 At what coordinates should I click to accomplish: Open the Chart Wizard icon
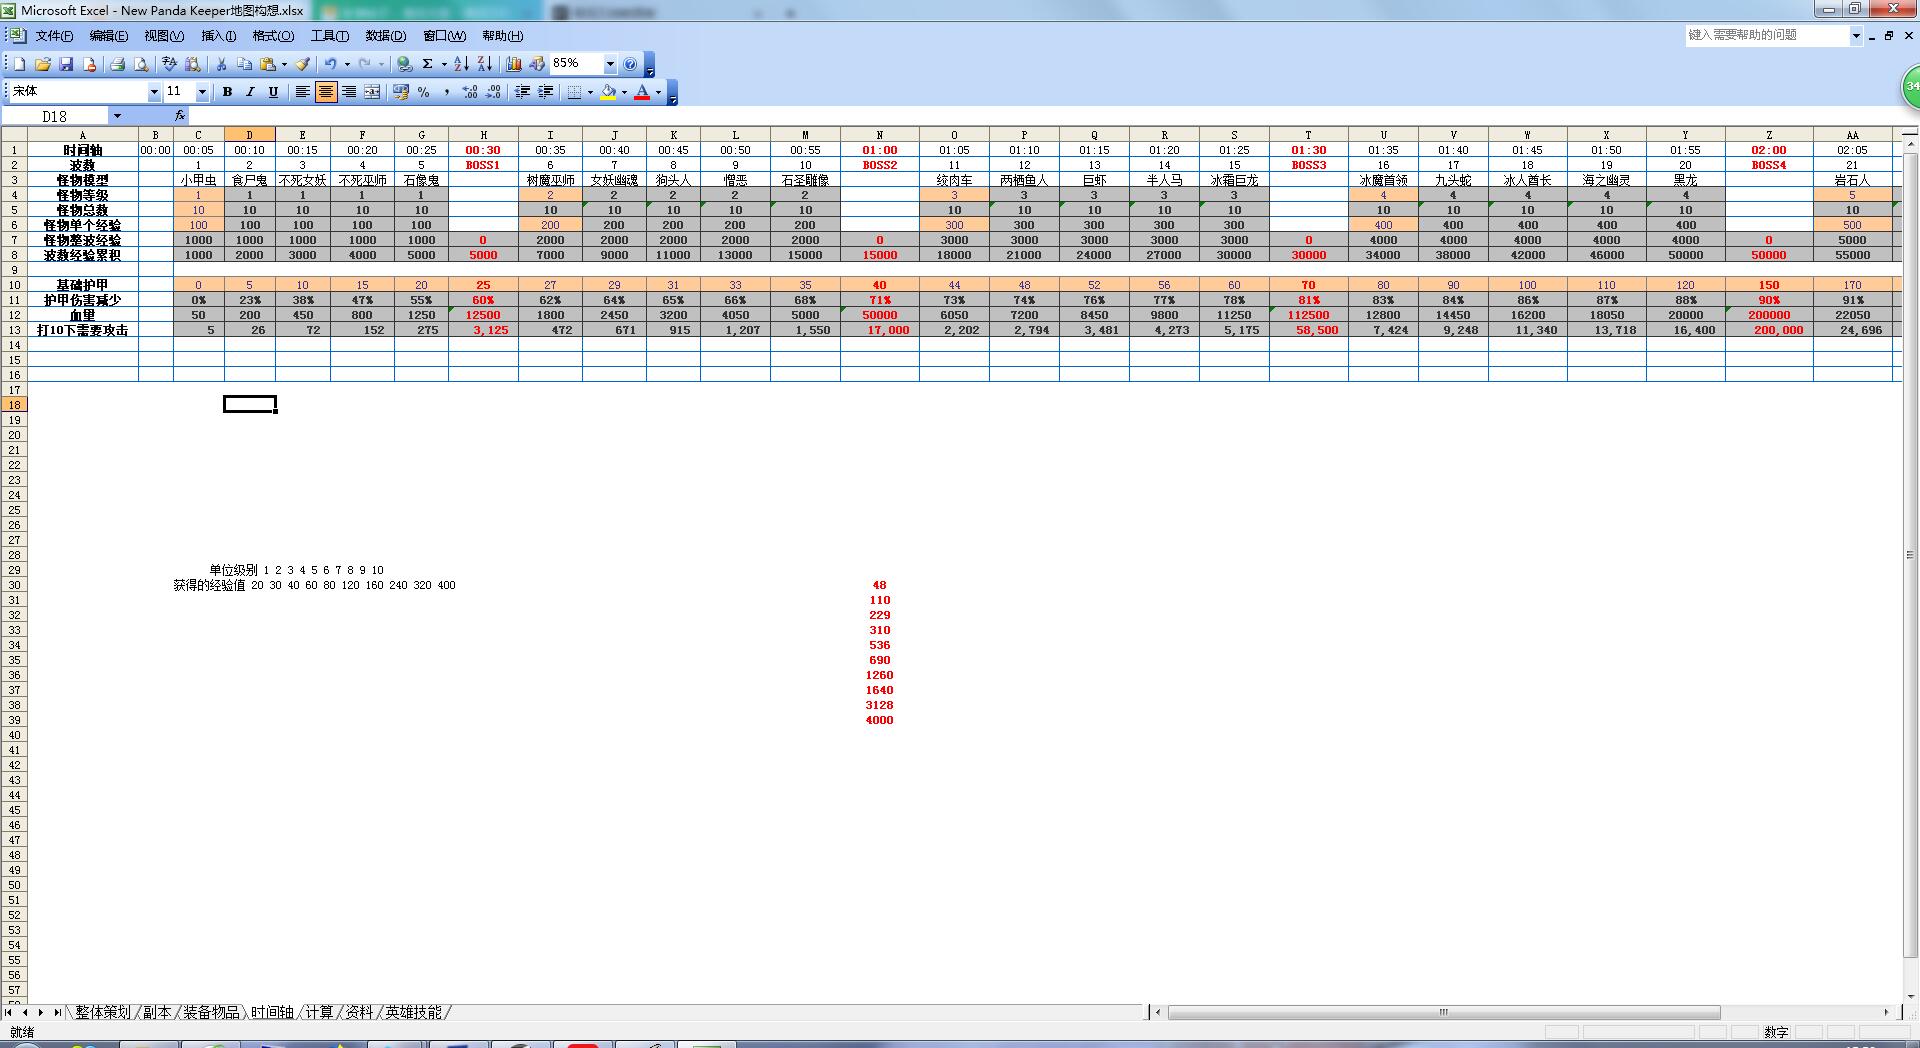coord(514,64)
